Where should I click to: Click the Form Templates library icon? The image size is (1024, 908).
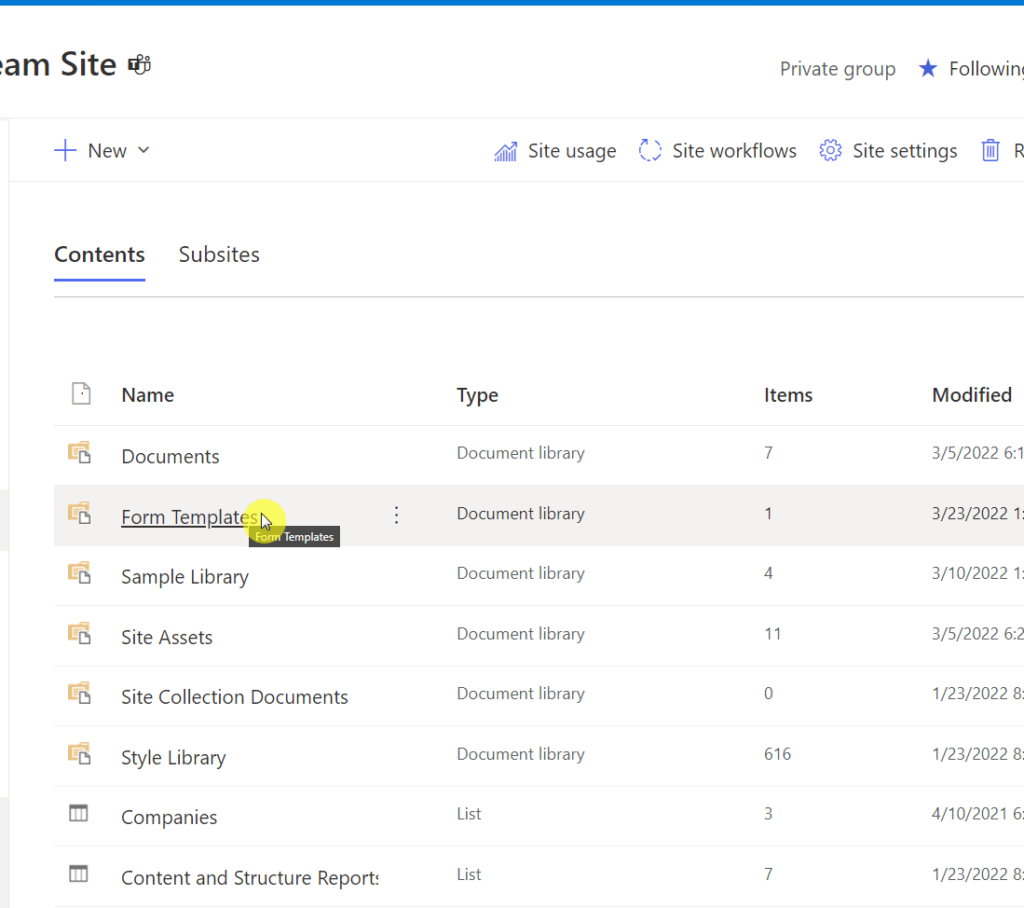(x=79, y=513)
